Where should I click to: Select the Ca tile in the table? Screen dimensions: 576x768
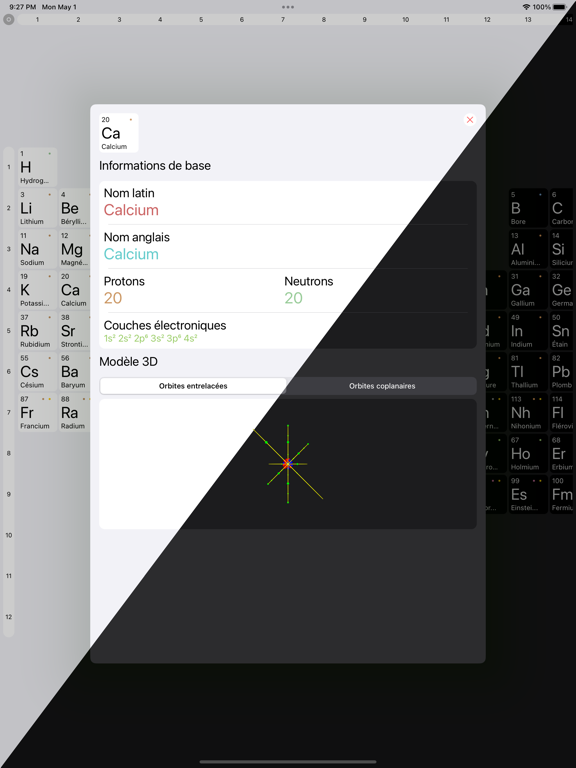point(74,290)
